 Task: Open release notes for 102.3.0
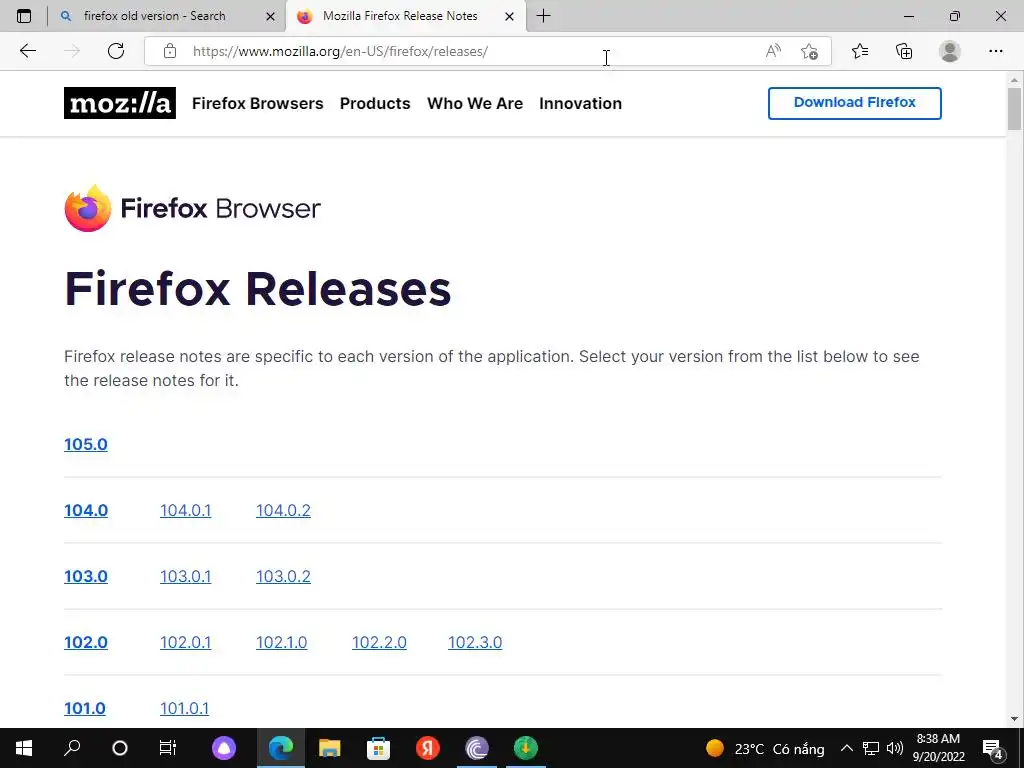pyautogui.click(x=475, y=642)
